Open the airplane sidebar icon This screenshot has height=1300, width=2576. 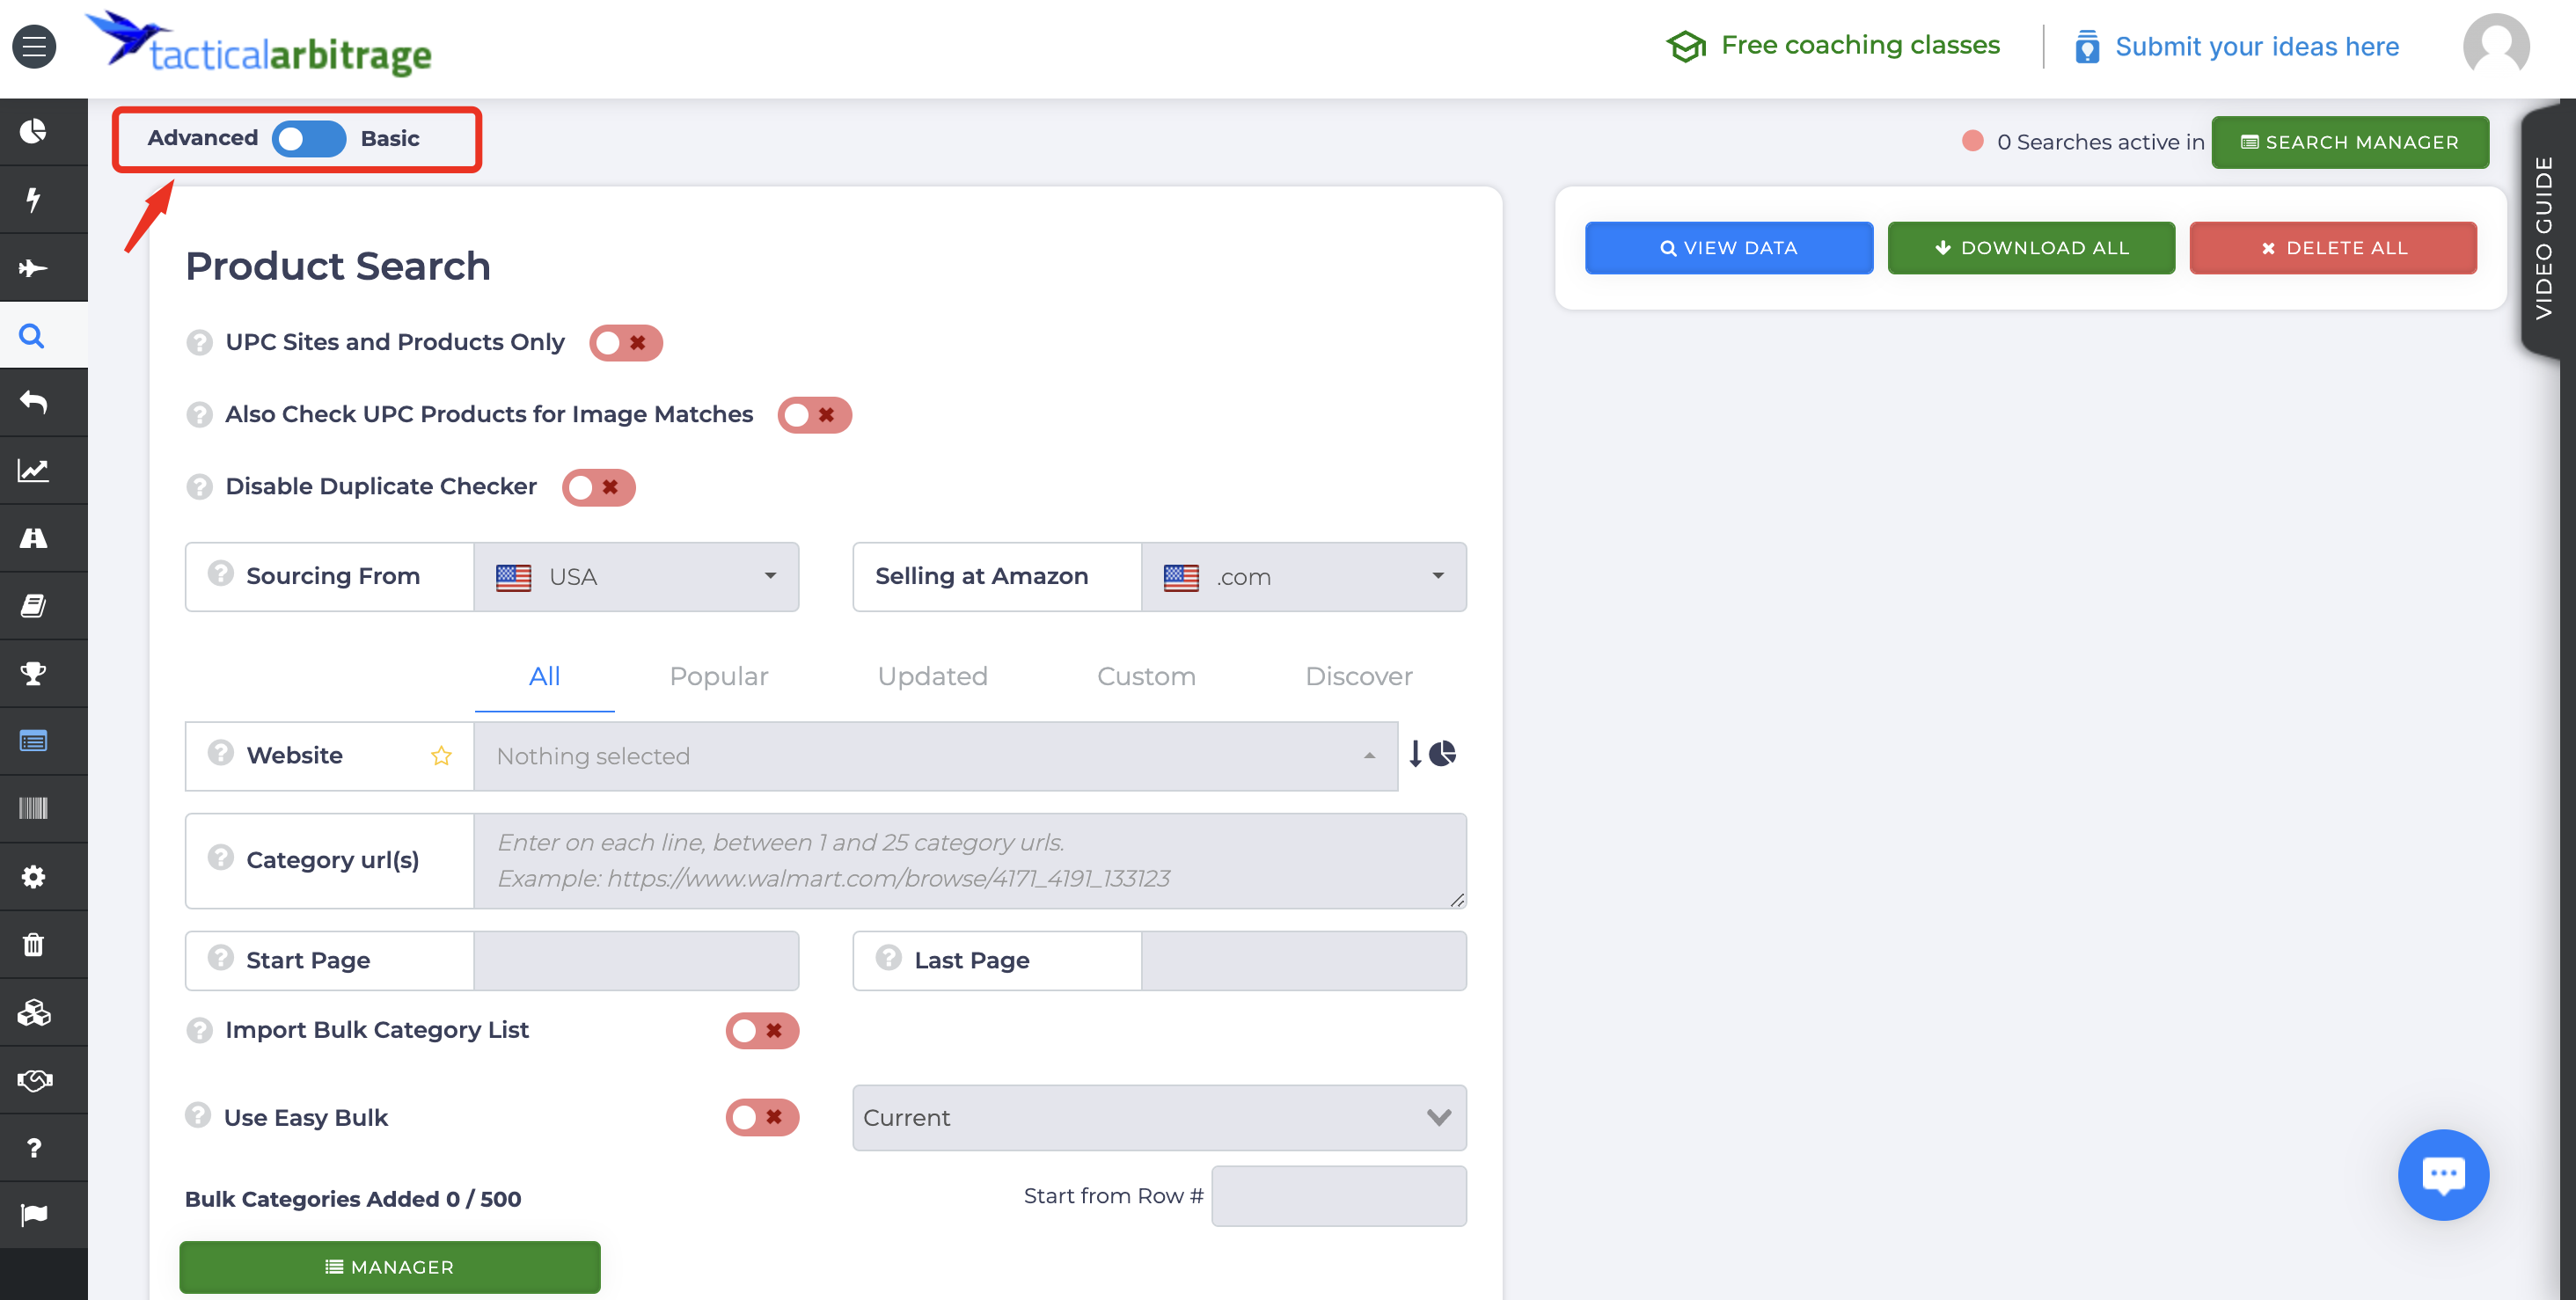[x=34, y=267]
